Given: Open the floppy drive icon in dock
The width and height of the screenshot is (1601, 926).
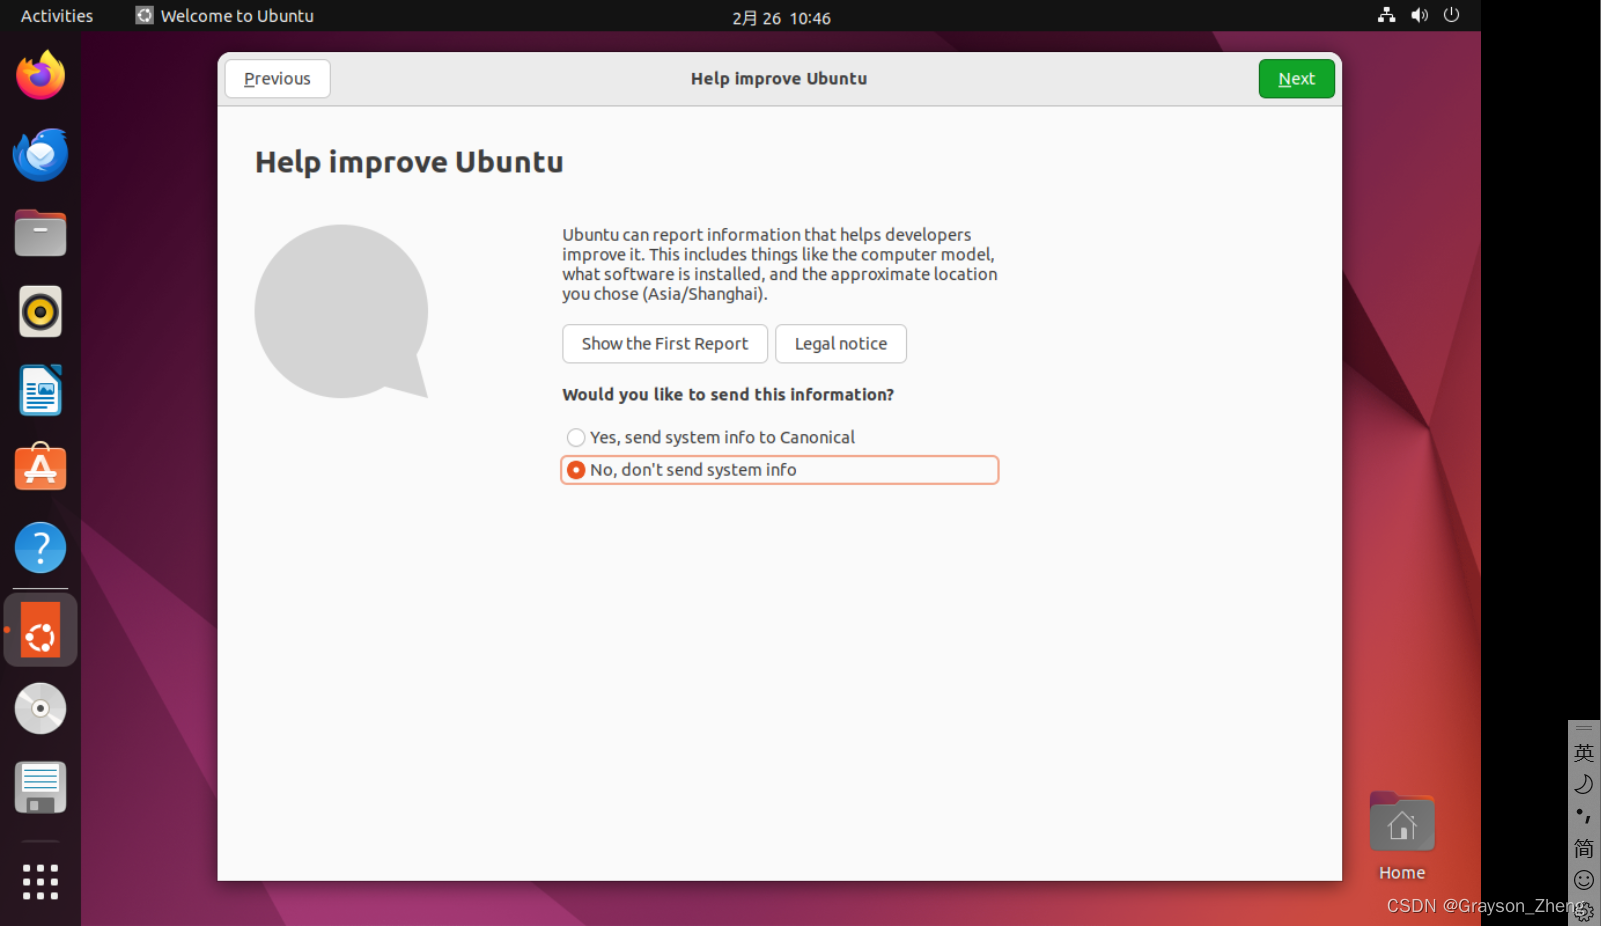Looking at the screenshot, I should 40,787.
